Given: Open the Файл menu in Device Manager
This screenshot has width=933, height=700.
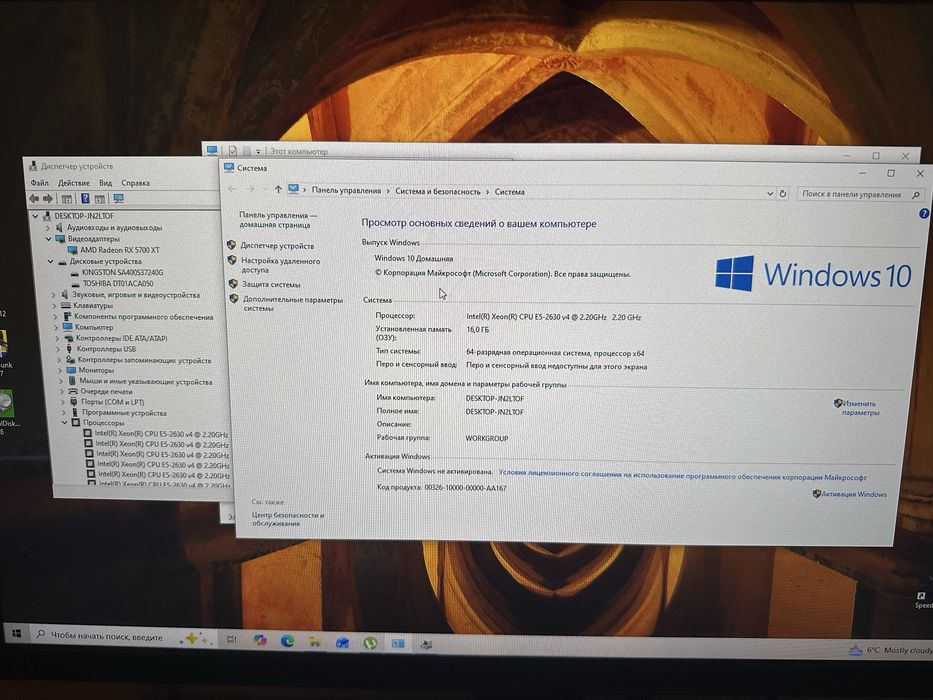Looking at the screenshot, I should 40,183.
